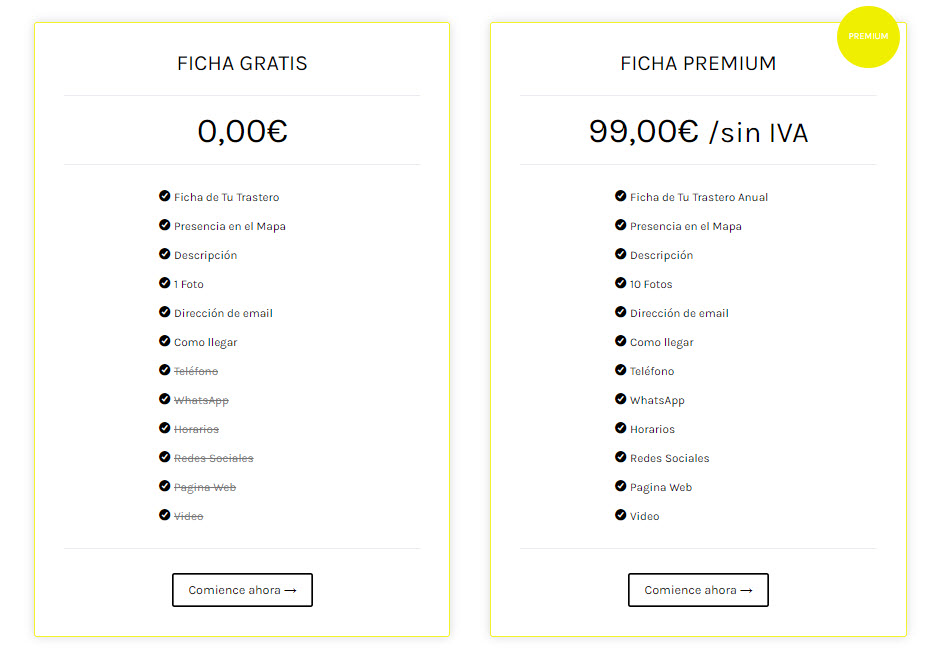Click the checkmark icon beside Ficha de Tu Trastero
Screen dimensions: 941x654
point(164,197)
